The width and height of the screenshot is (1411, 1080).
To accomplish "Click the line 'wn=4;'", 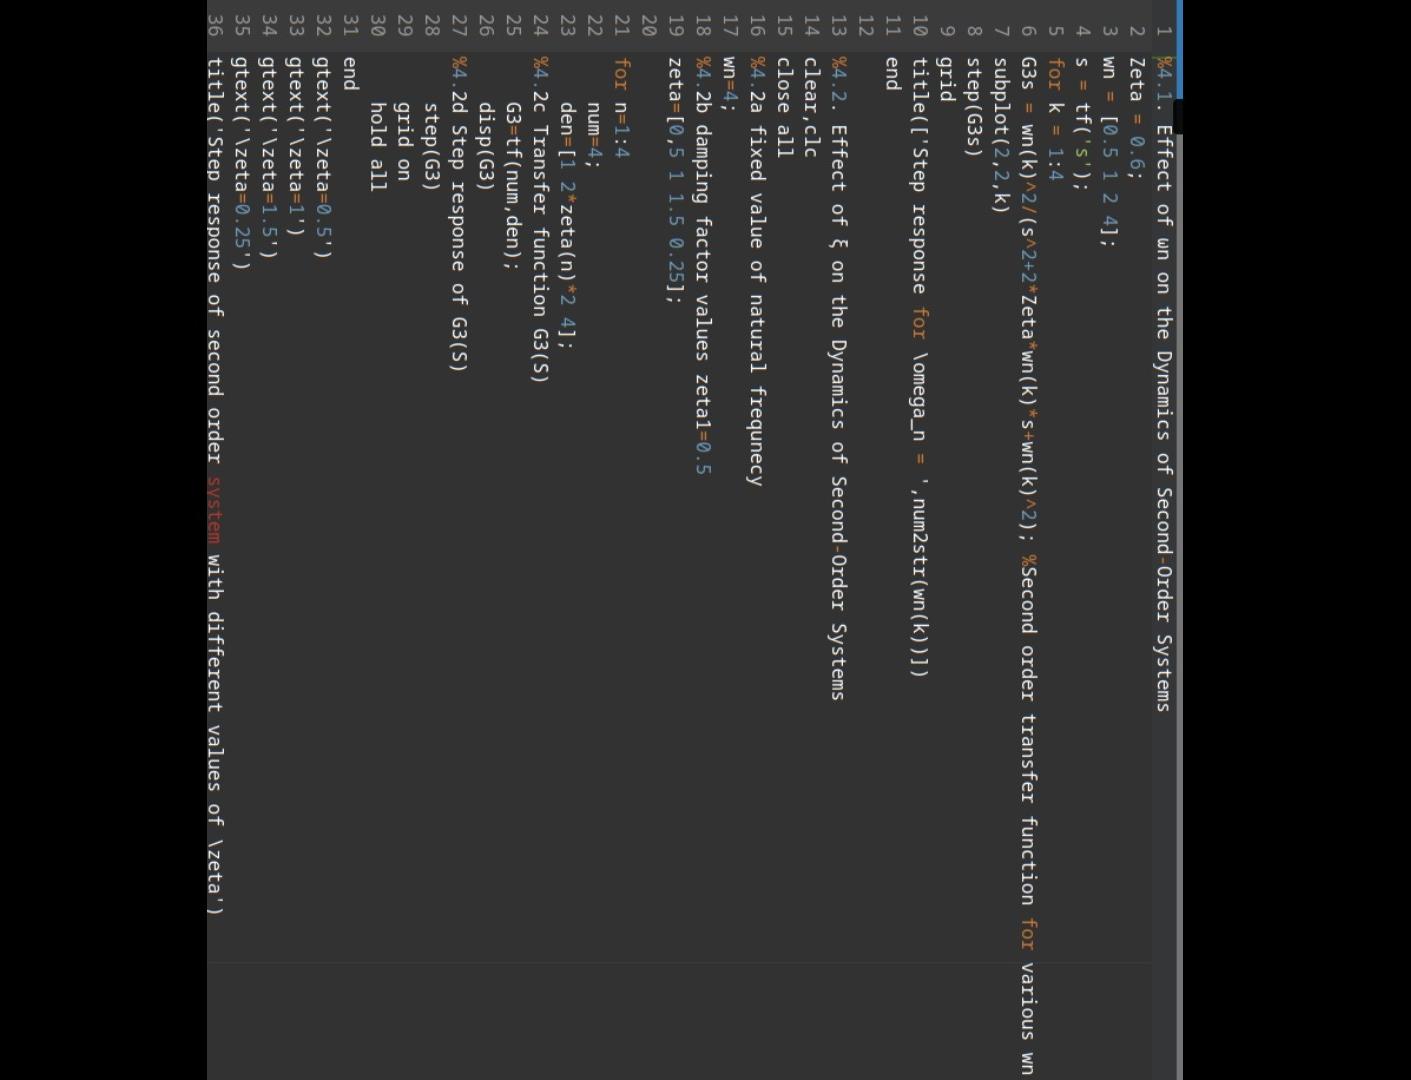I will point(730,85).
